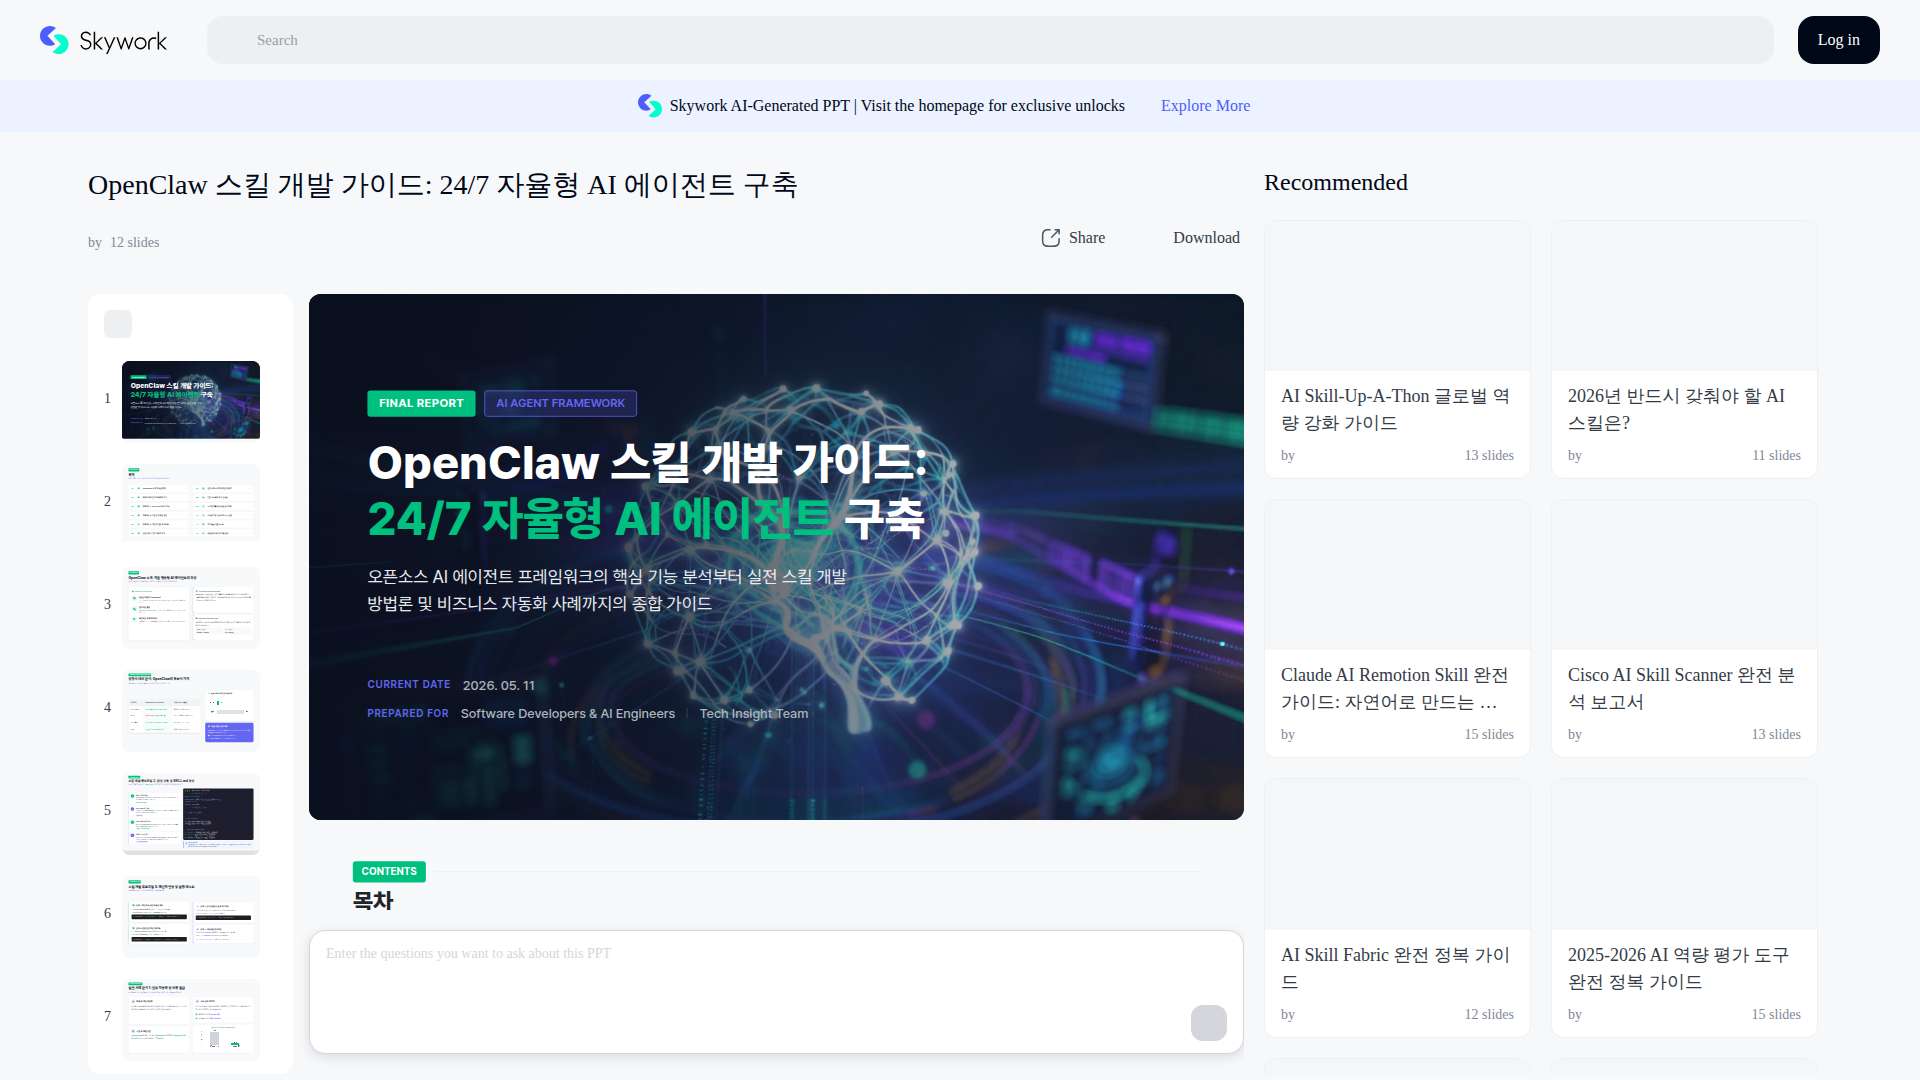Click the OpenClaw presentation page title

tap(442, 185)
